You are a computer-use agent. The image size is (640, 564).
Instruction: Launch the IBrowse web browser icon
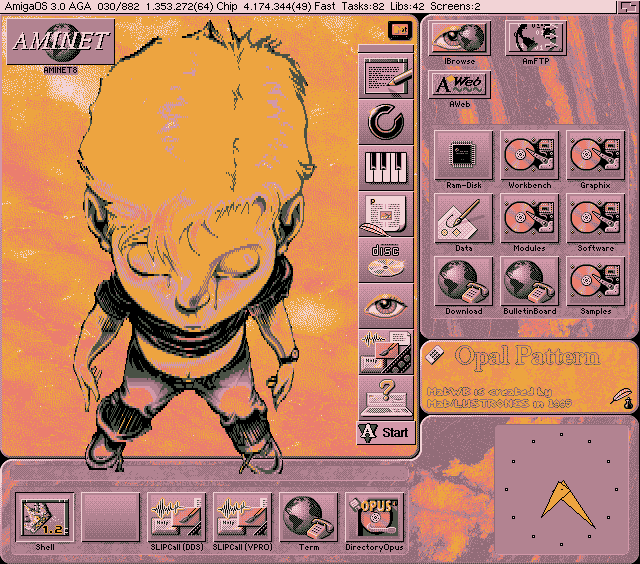point(460,38)
